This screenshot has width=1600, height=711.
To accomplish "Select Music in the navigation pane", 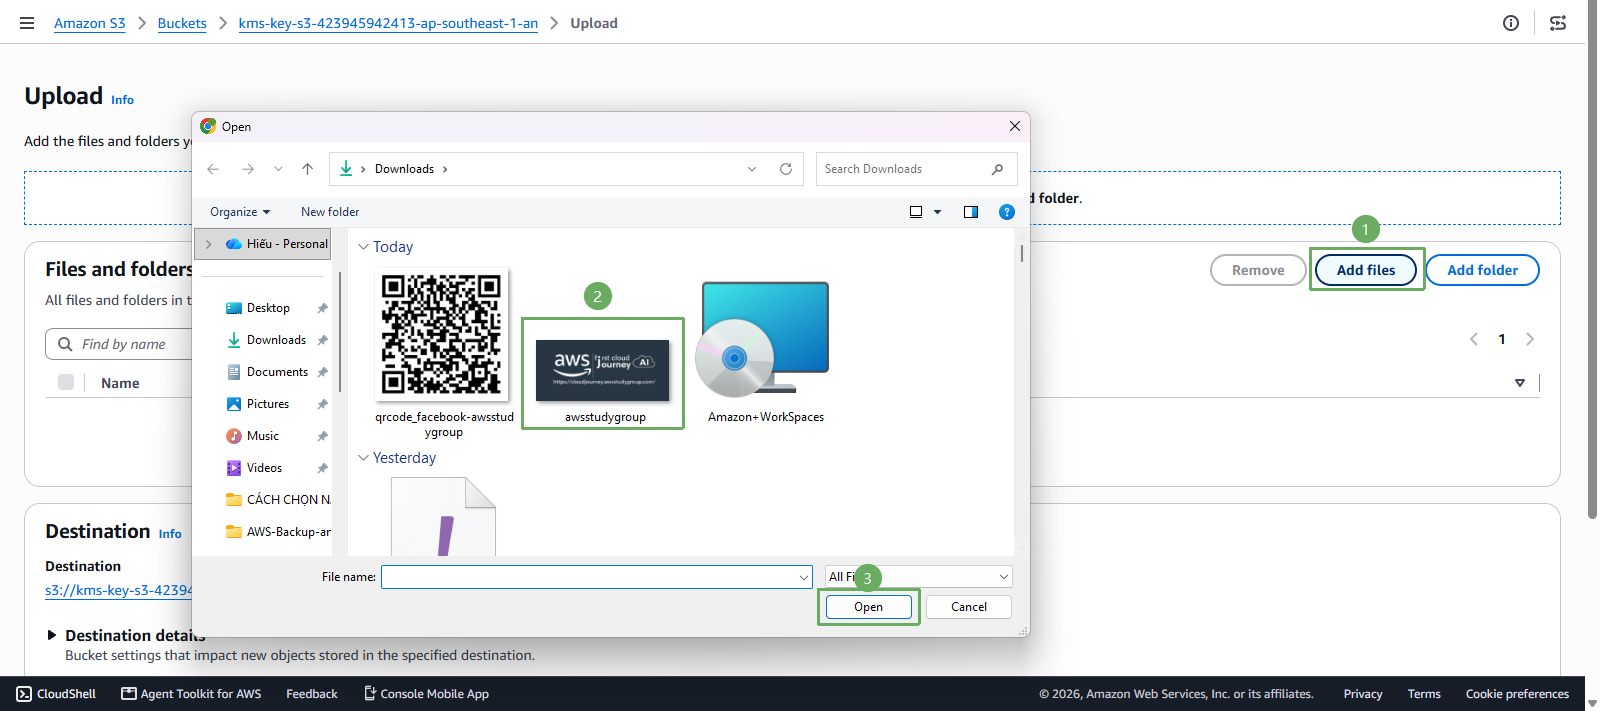I will click(263, 436).
